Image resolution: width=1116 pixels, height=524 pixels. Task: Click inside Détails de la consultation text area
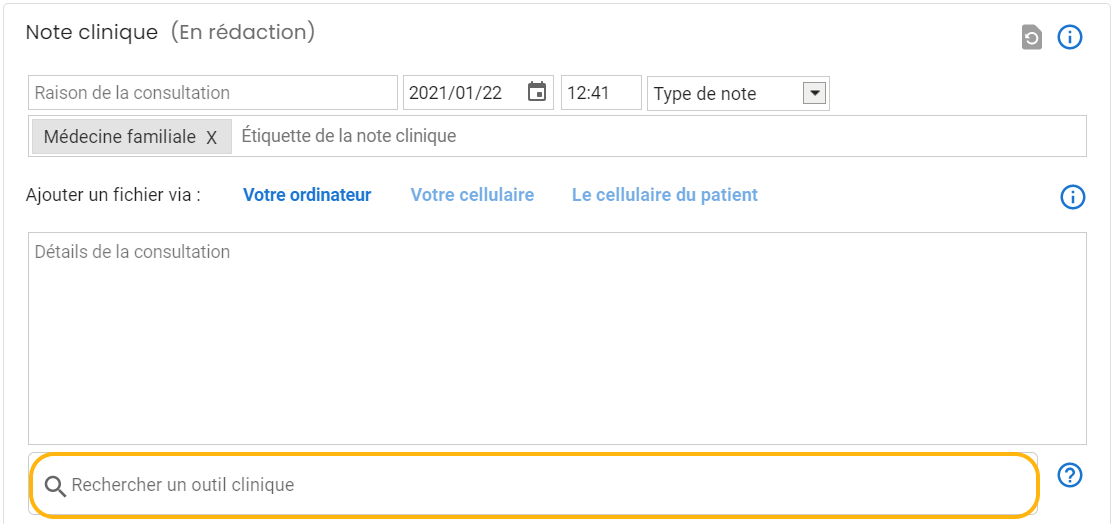point(557,340)
